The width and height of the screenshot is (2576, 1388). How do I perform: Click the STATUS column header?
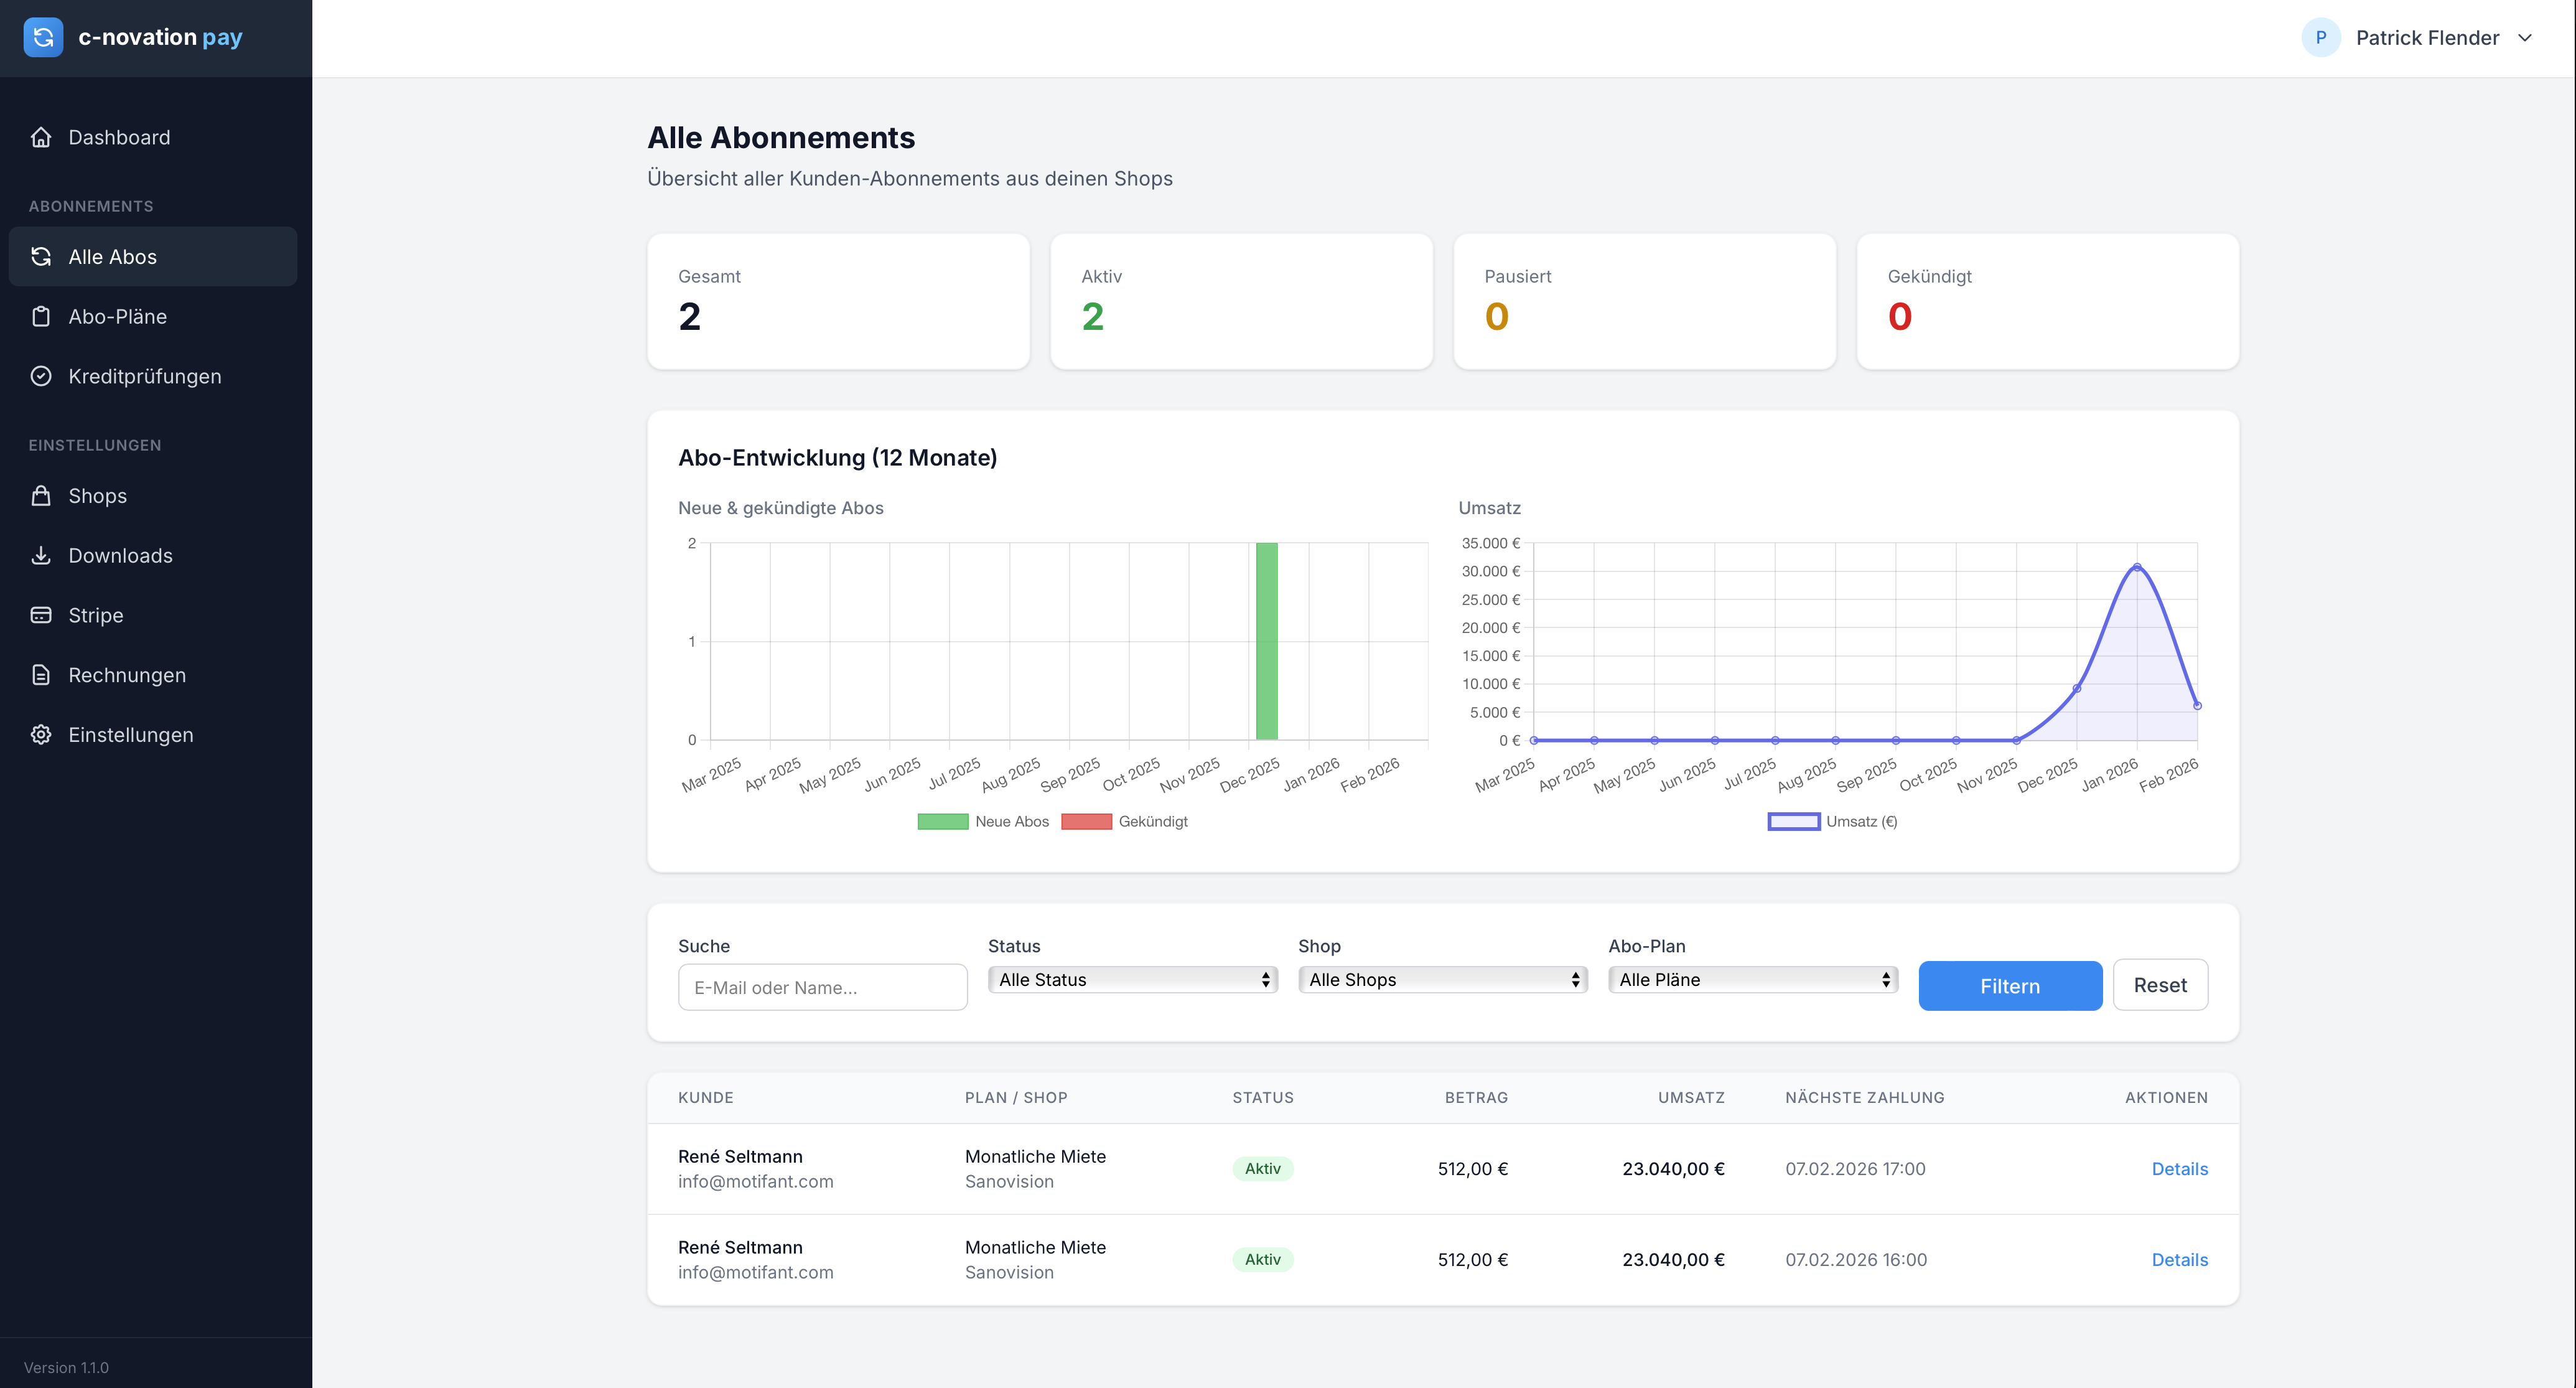[1262, 1098]
